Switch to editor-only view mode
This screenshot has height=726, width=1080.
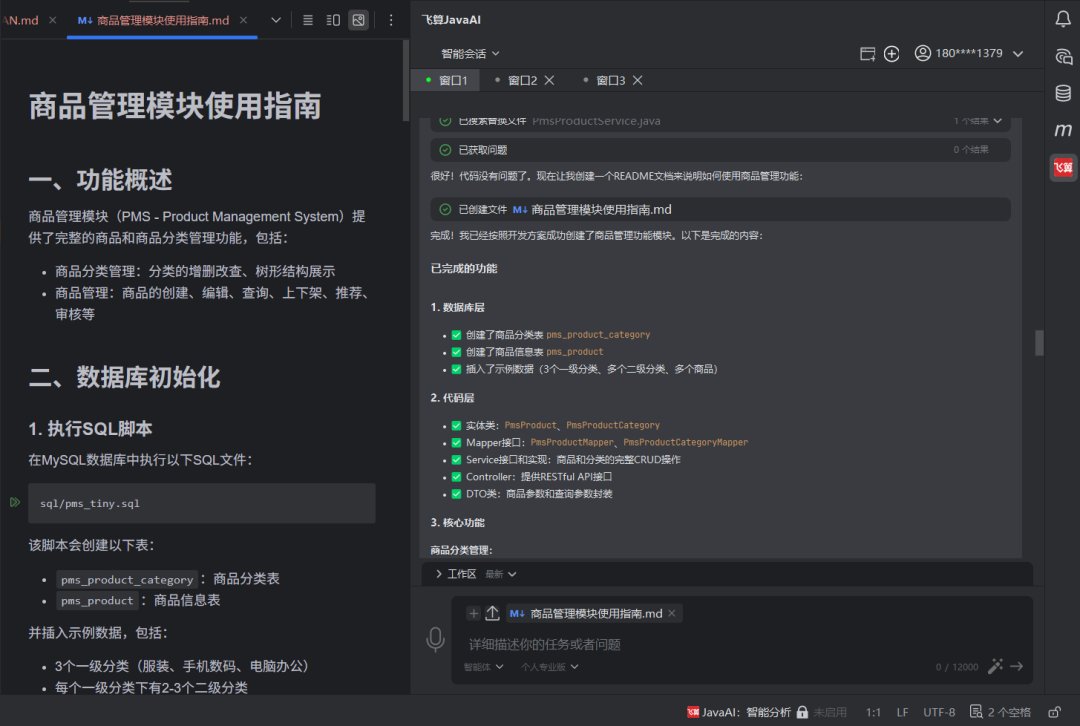tap(308, 20)
